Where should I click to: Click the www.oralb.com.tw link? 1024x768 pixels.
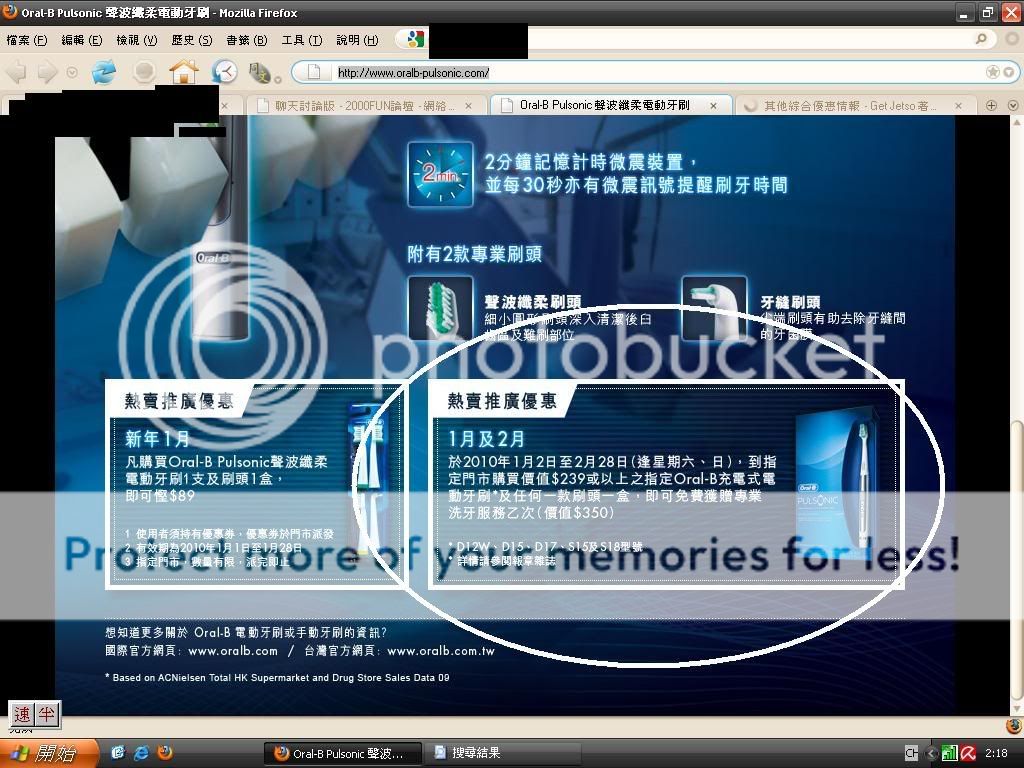click(441, 651)
